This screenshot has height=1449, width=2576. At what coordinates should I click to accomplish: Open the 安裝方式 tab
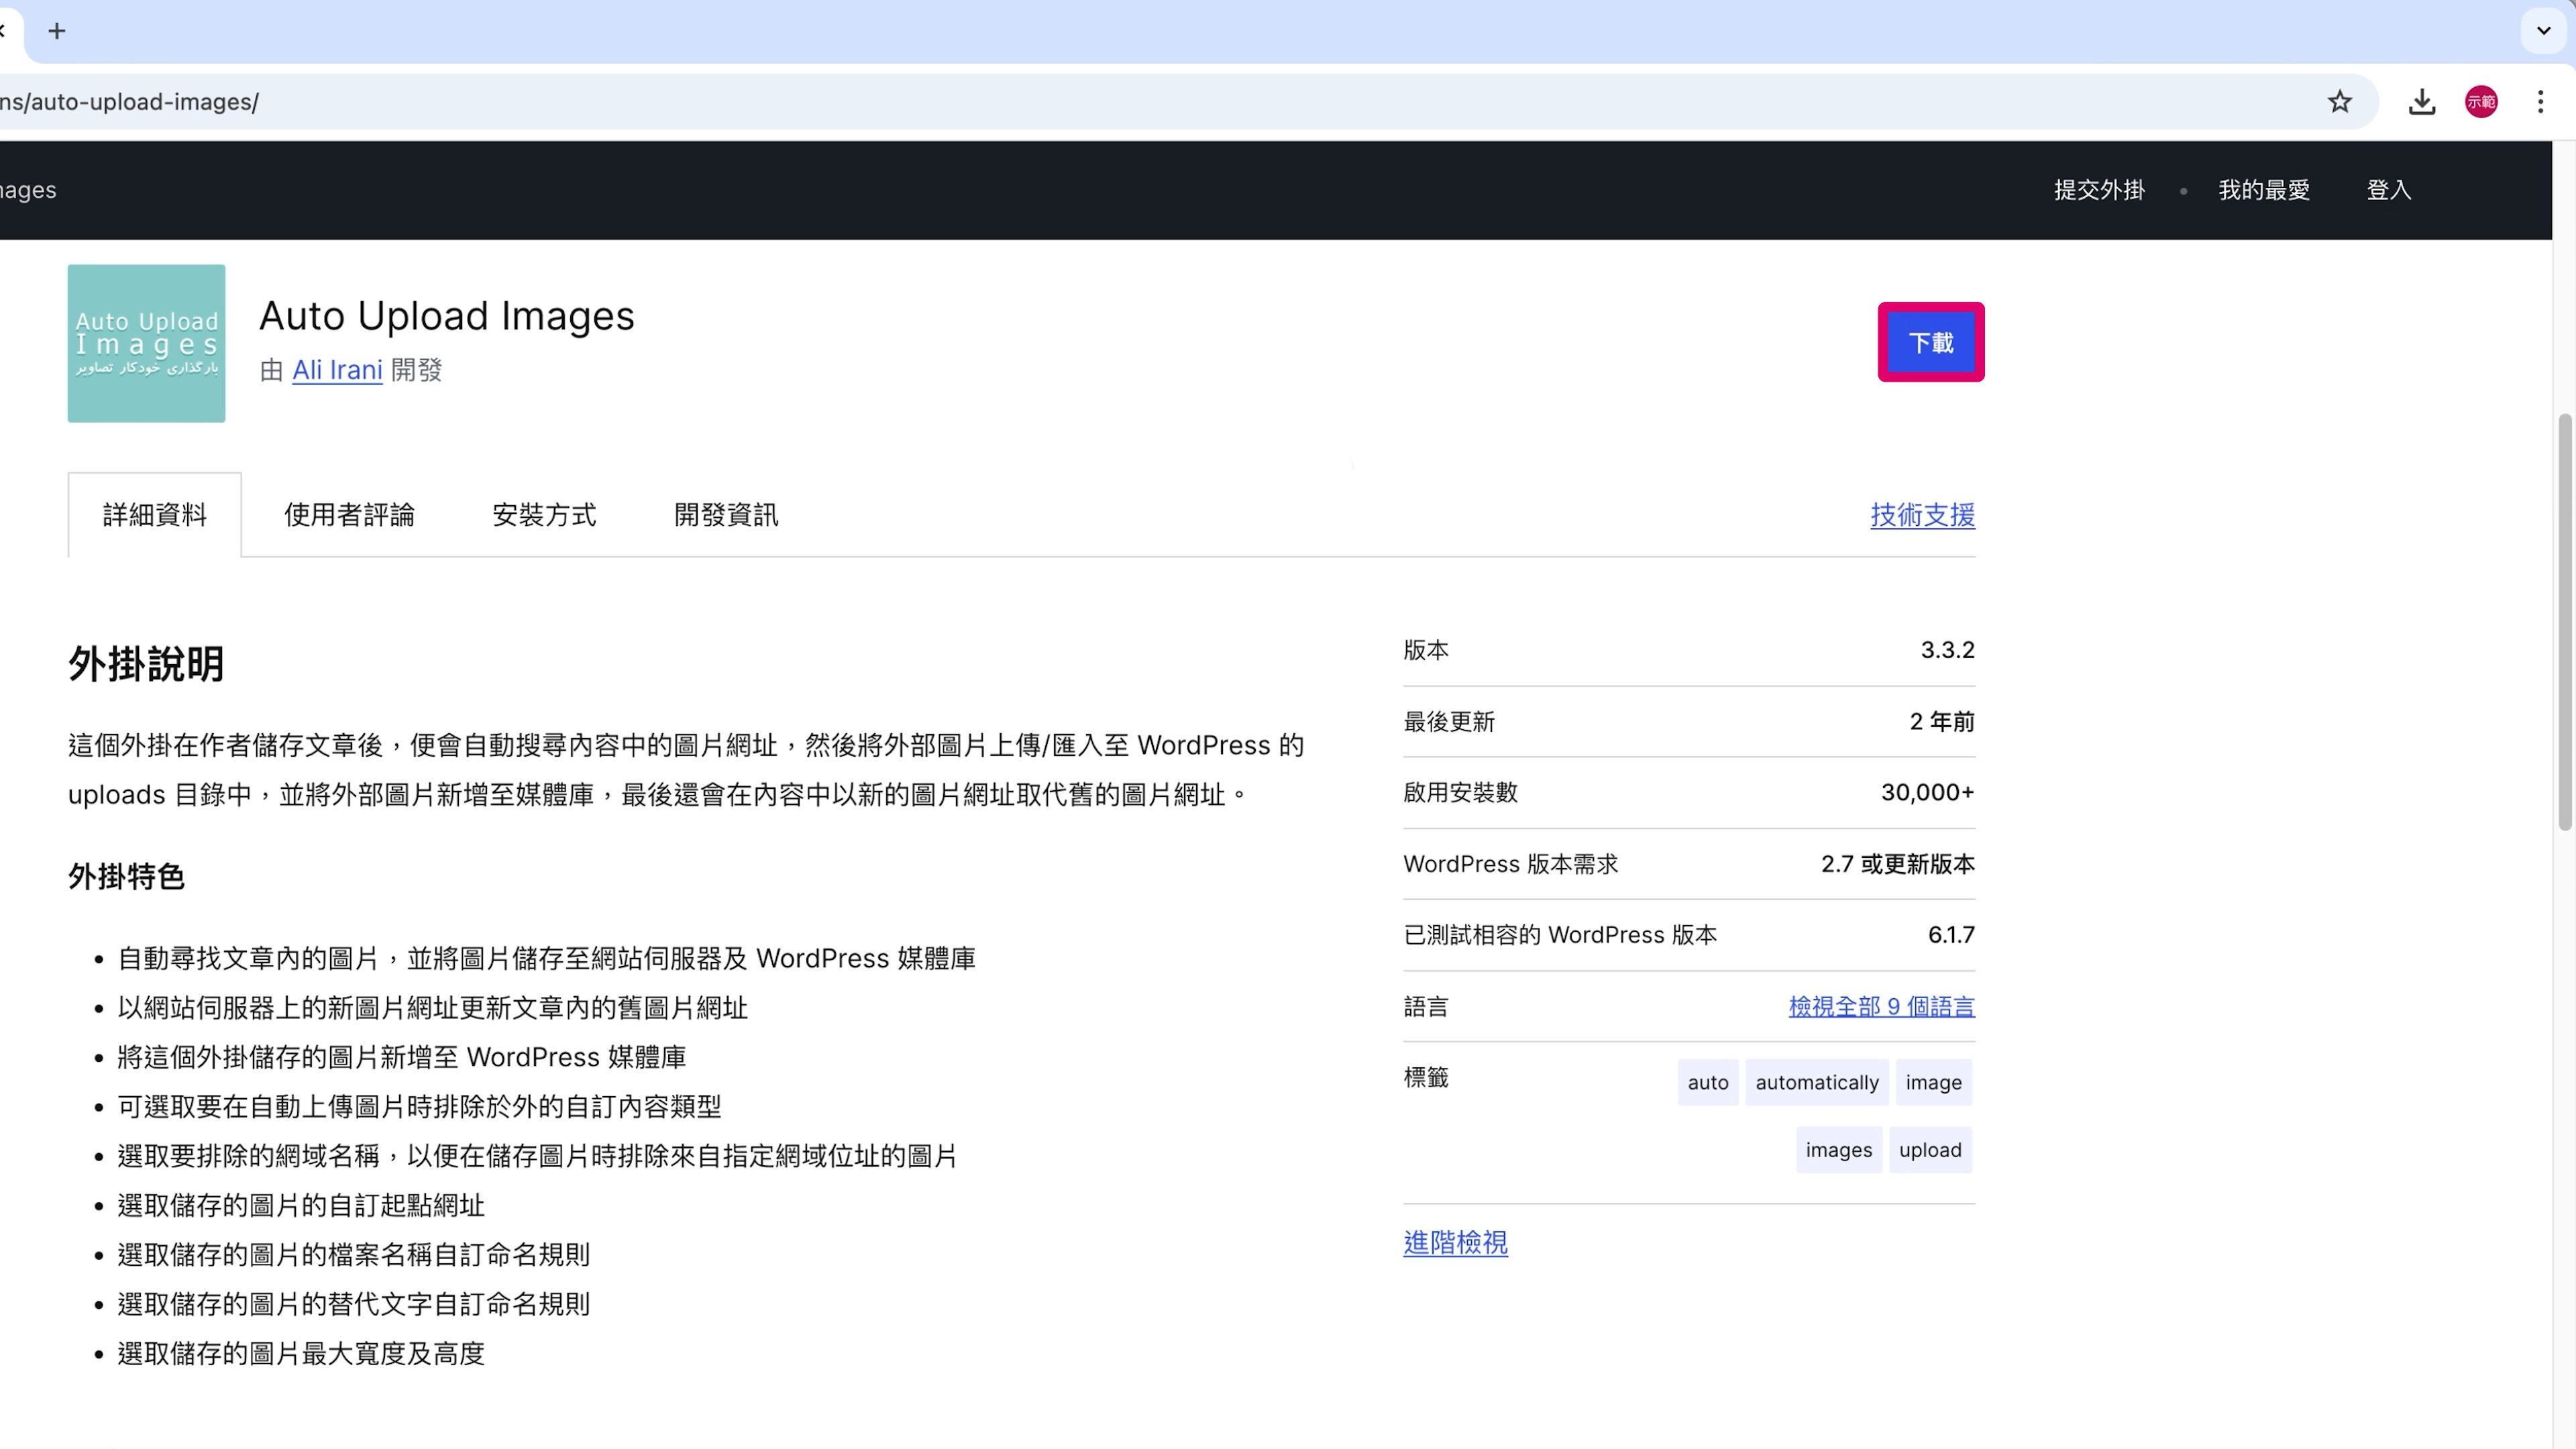pyautogui.click(x=544, y=515)
